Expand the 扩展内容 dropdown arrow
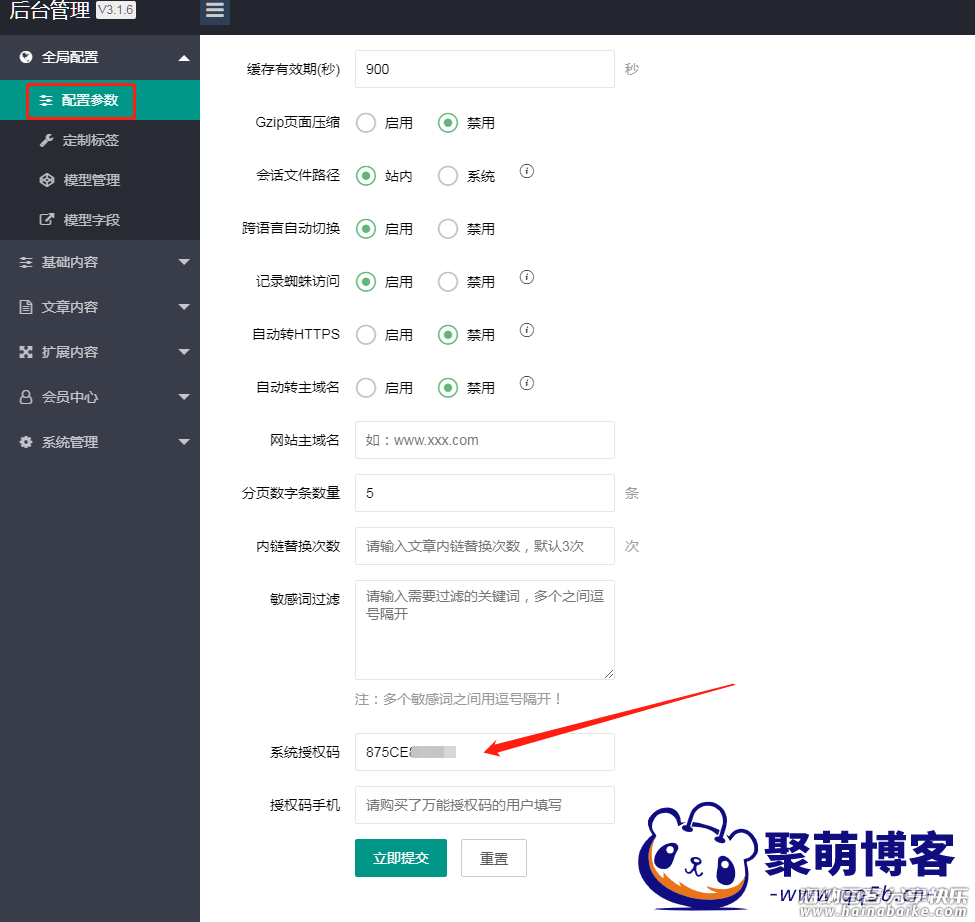Viewport: 975px width, 922px height. [x=183, y=352]
